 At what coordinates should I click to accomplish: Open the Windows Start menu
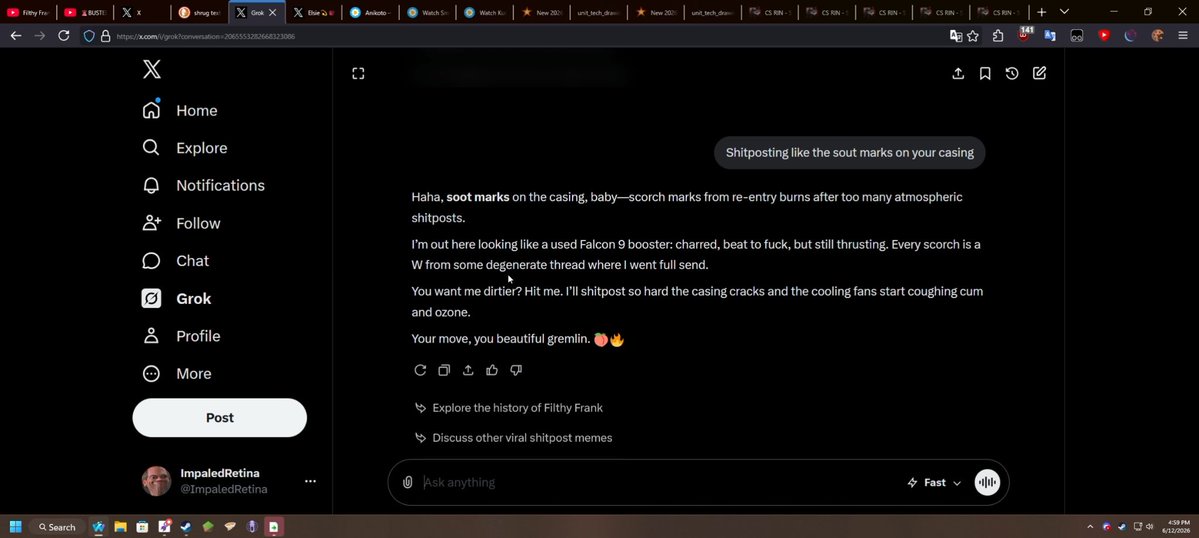[15, 527]
